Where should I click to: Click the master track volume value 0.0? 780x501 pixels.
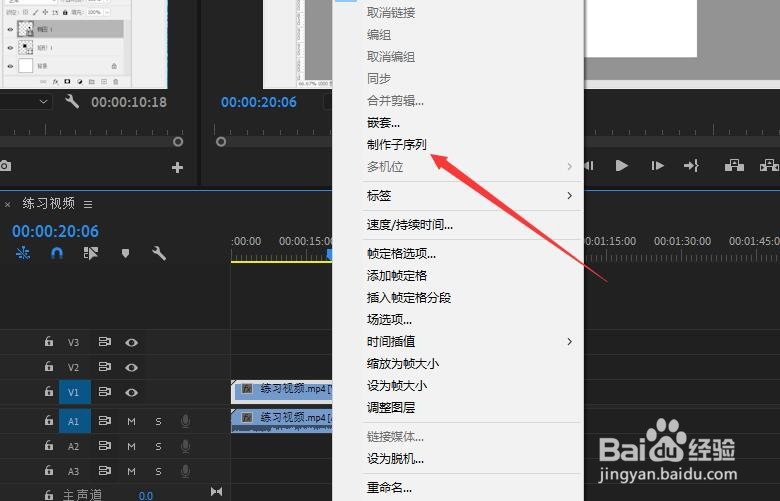pos(145,496)
